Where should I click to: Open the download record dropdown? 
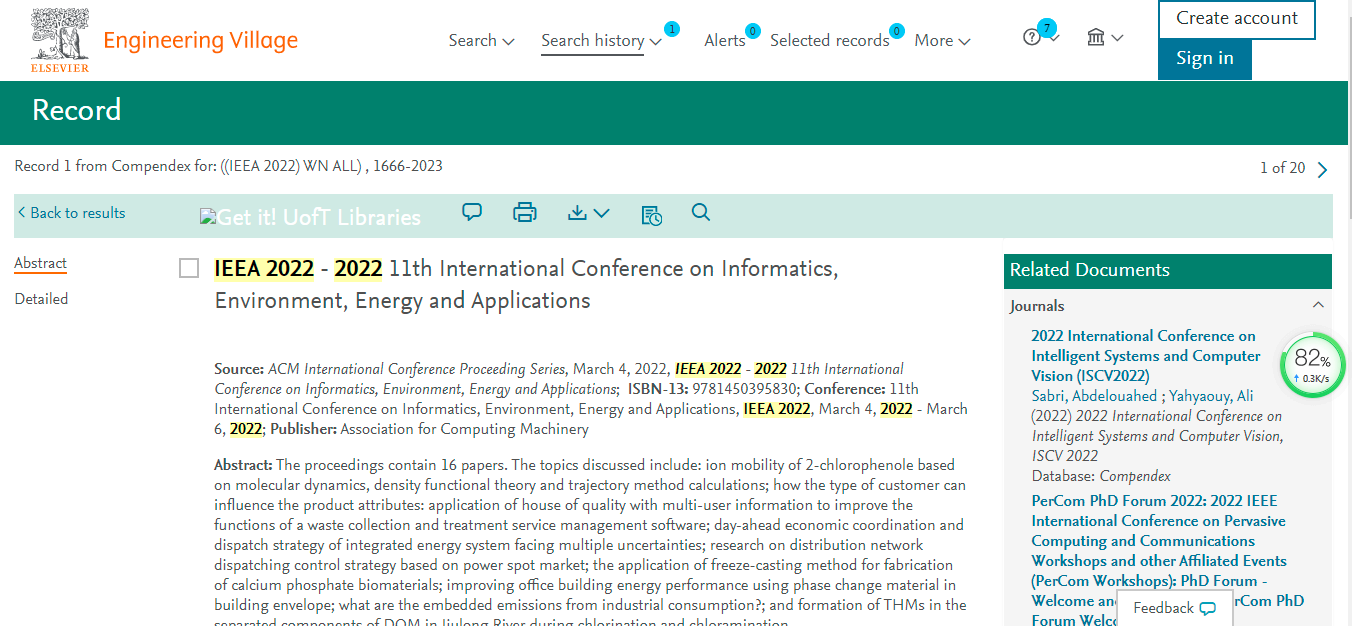[588, 212]
